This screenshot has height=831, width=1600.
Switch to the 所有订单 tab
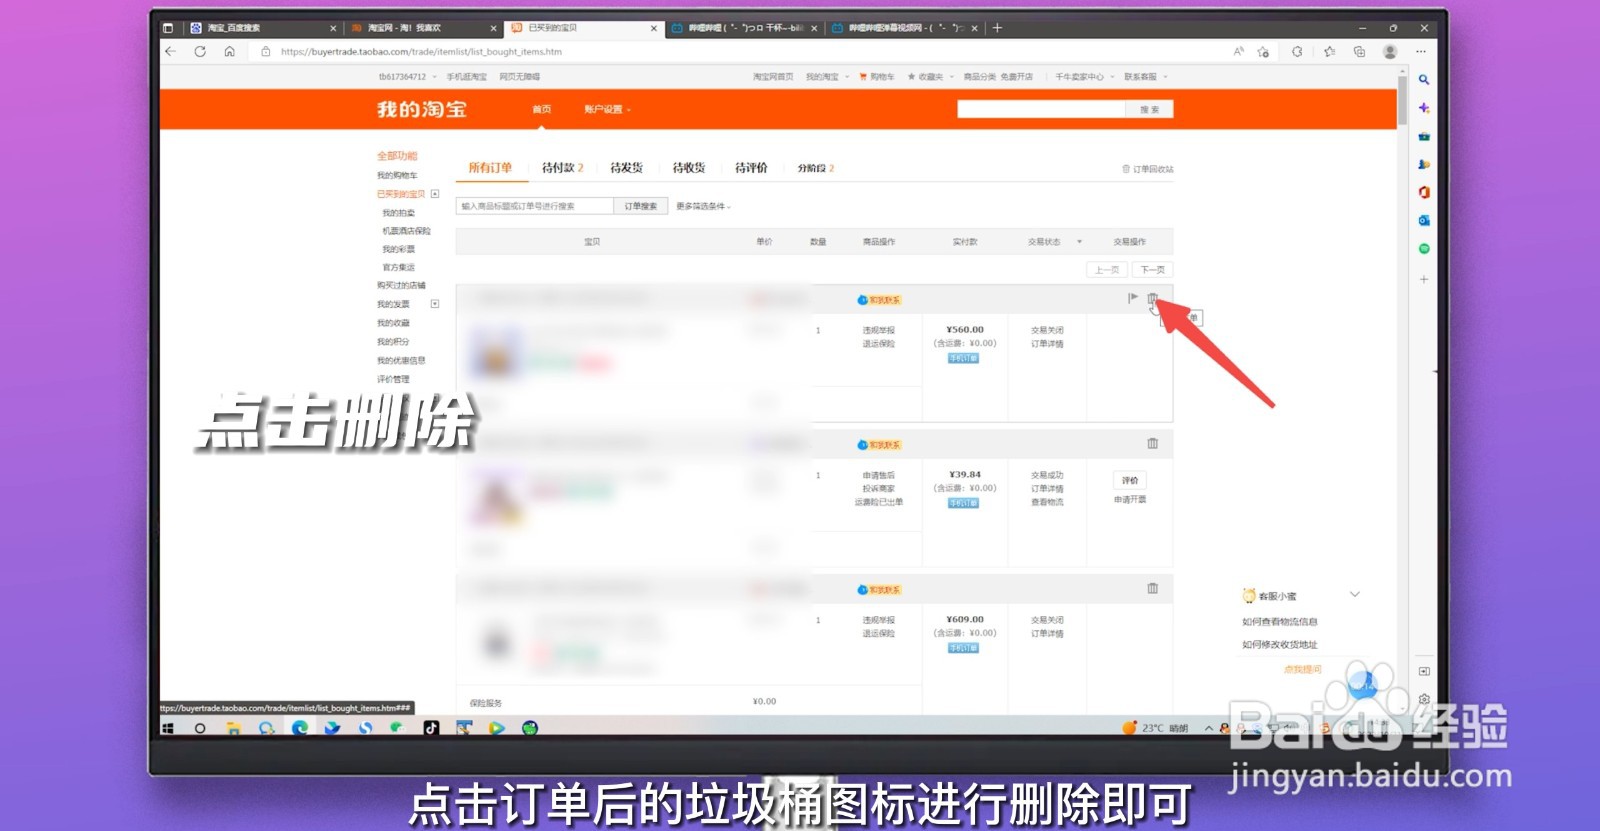click(x=490, y=168)
